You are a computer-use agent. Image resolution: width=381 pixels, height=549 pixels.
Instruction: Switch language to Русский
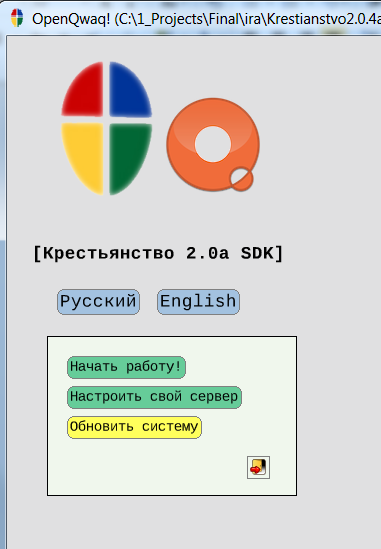point(98,302)
